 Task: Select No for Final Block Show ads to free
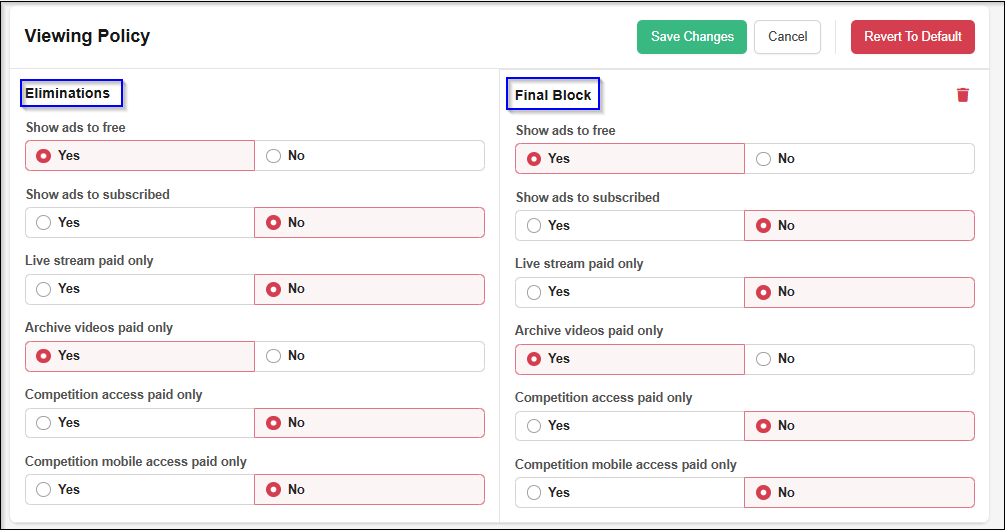click(764, 159)
